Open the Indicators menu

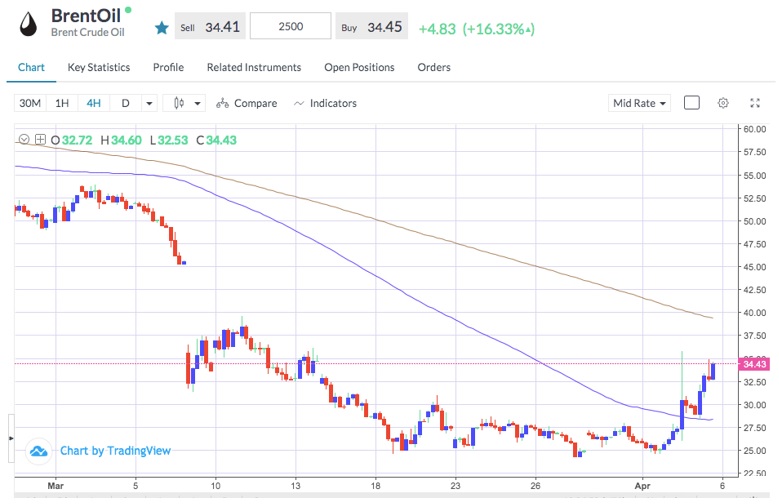[325, 103]
